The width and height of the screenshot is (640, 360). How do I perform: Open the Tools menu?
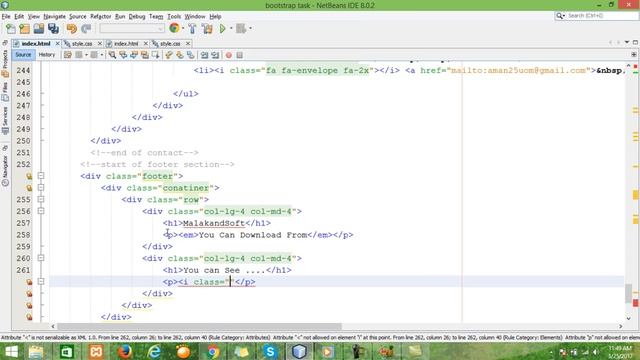coord(174,16)
